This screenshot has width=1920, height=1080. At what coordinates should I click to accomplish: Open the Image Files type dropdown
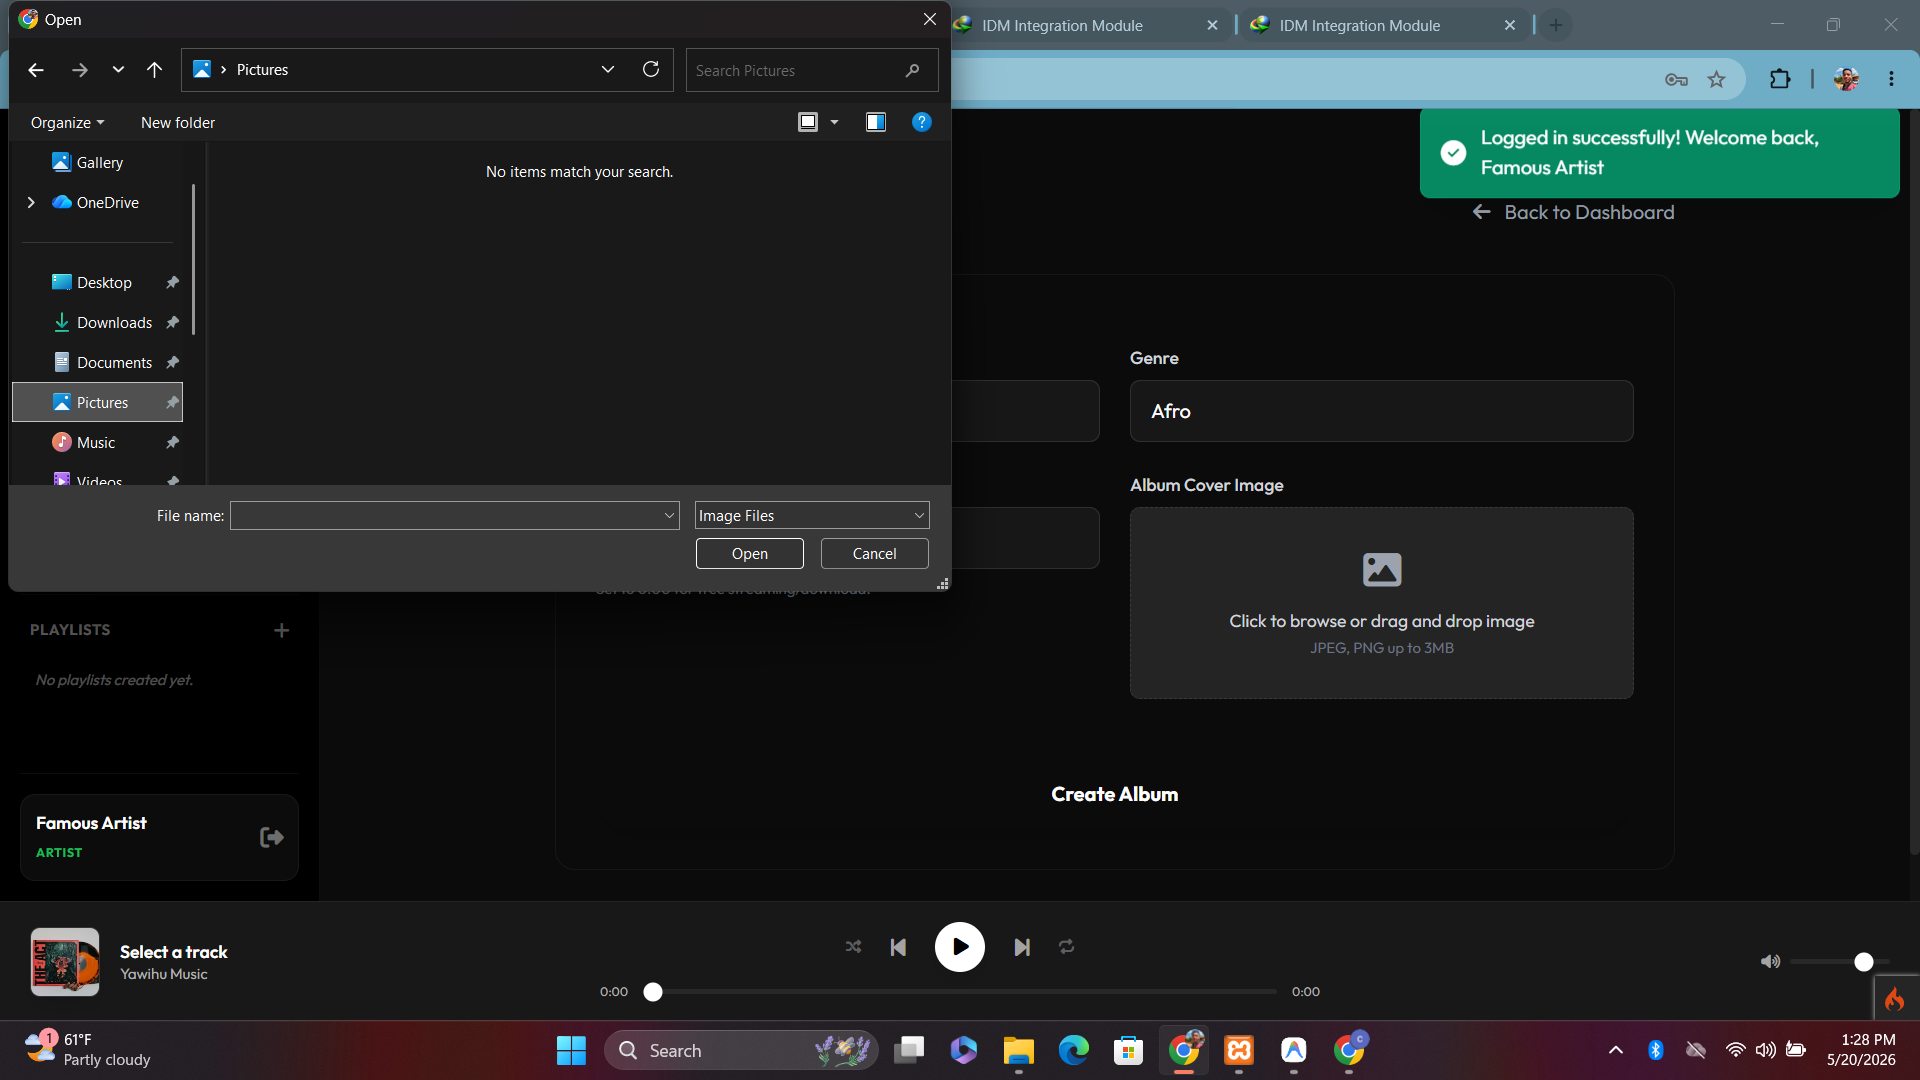(812, 515)
